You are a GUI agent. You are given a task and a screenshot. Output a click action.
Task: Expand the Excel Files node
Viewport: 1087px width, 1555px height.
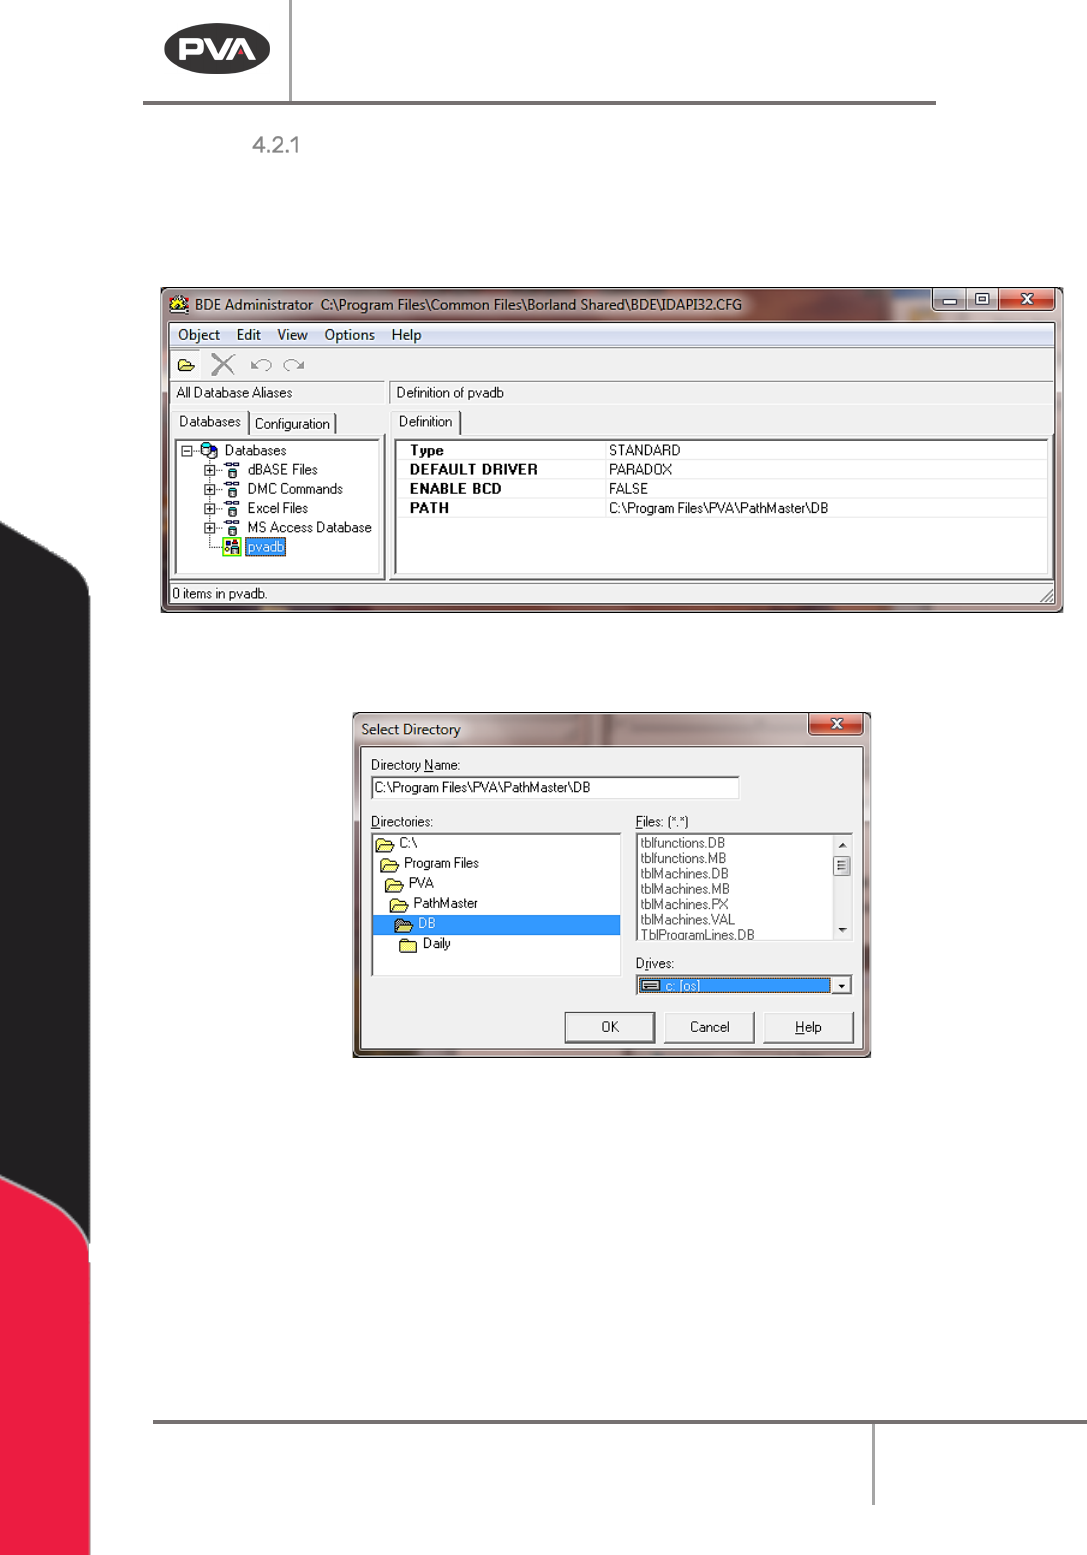(x=210, y=508)
